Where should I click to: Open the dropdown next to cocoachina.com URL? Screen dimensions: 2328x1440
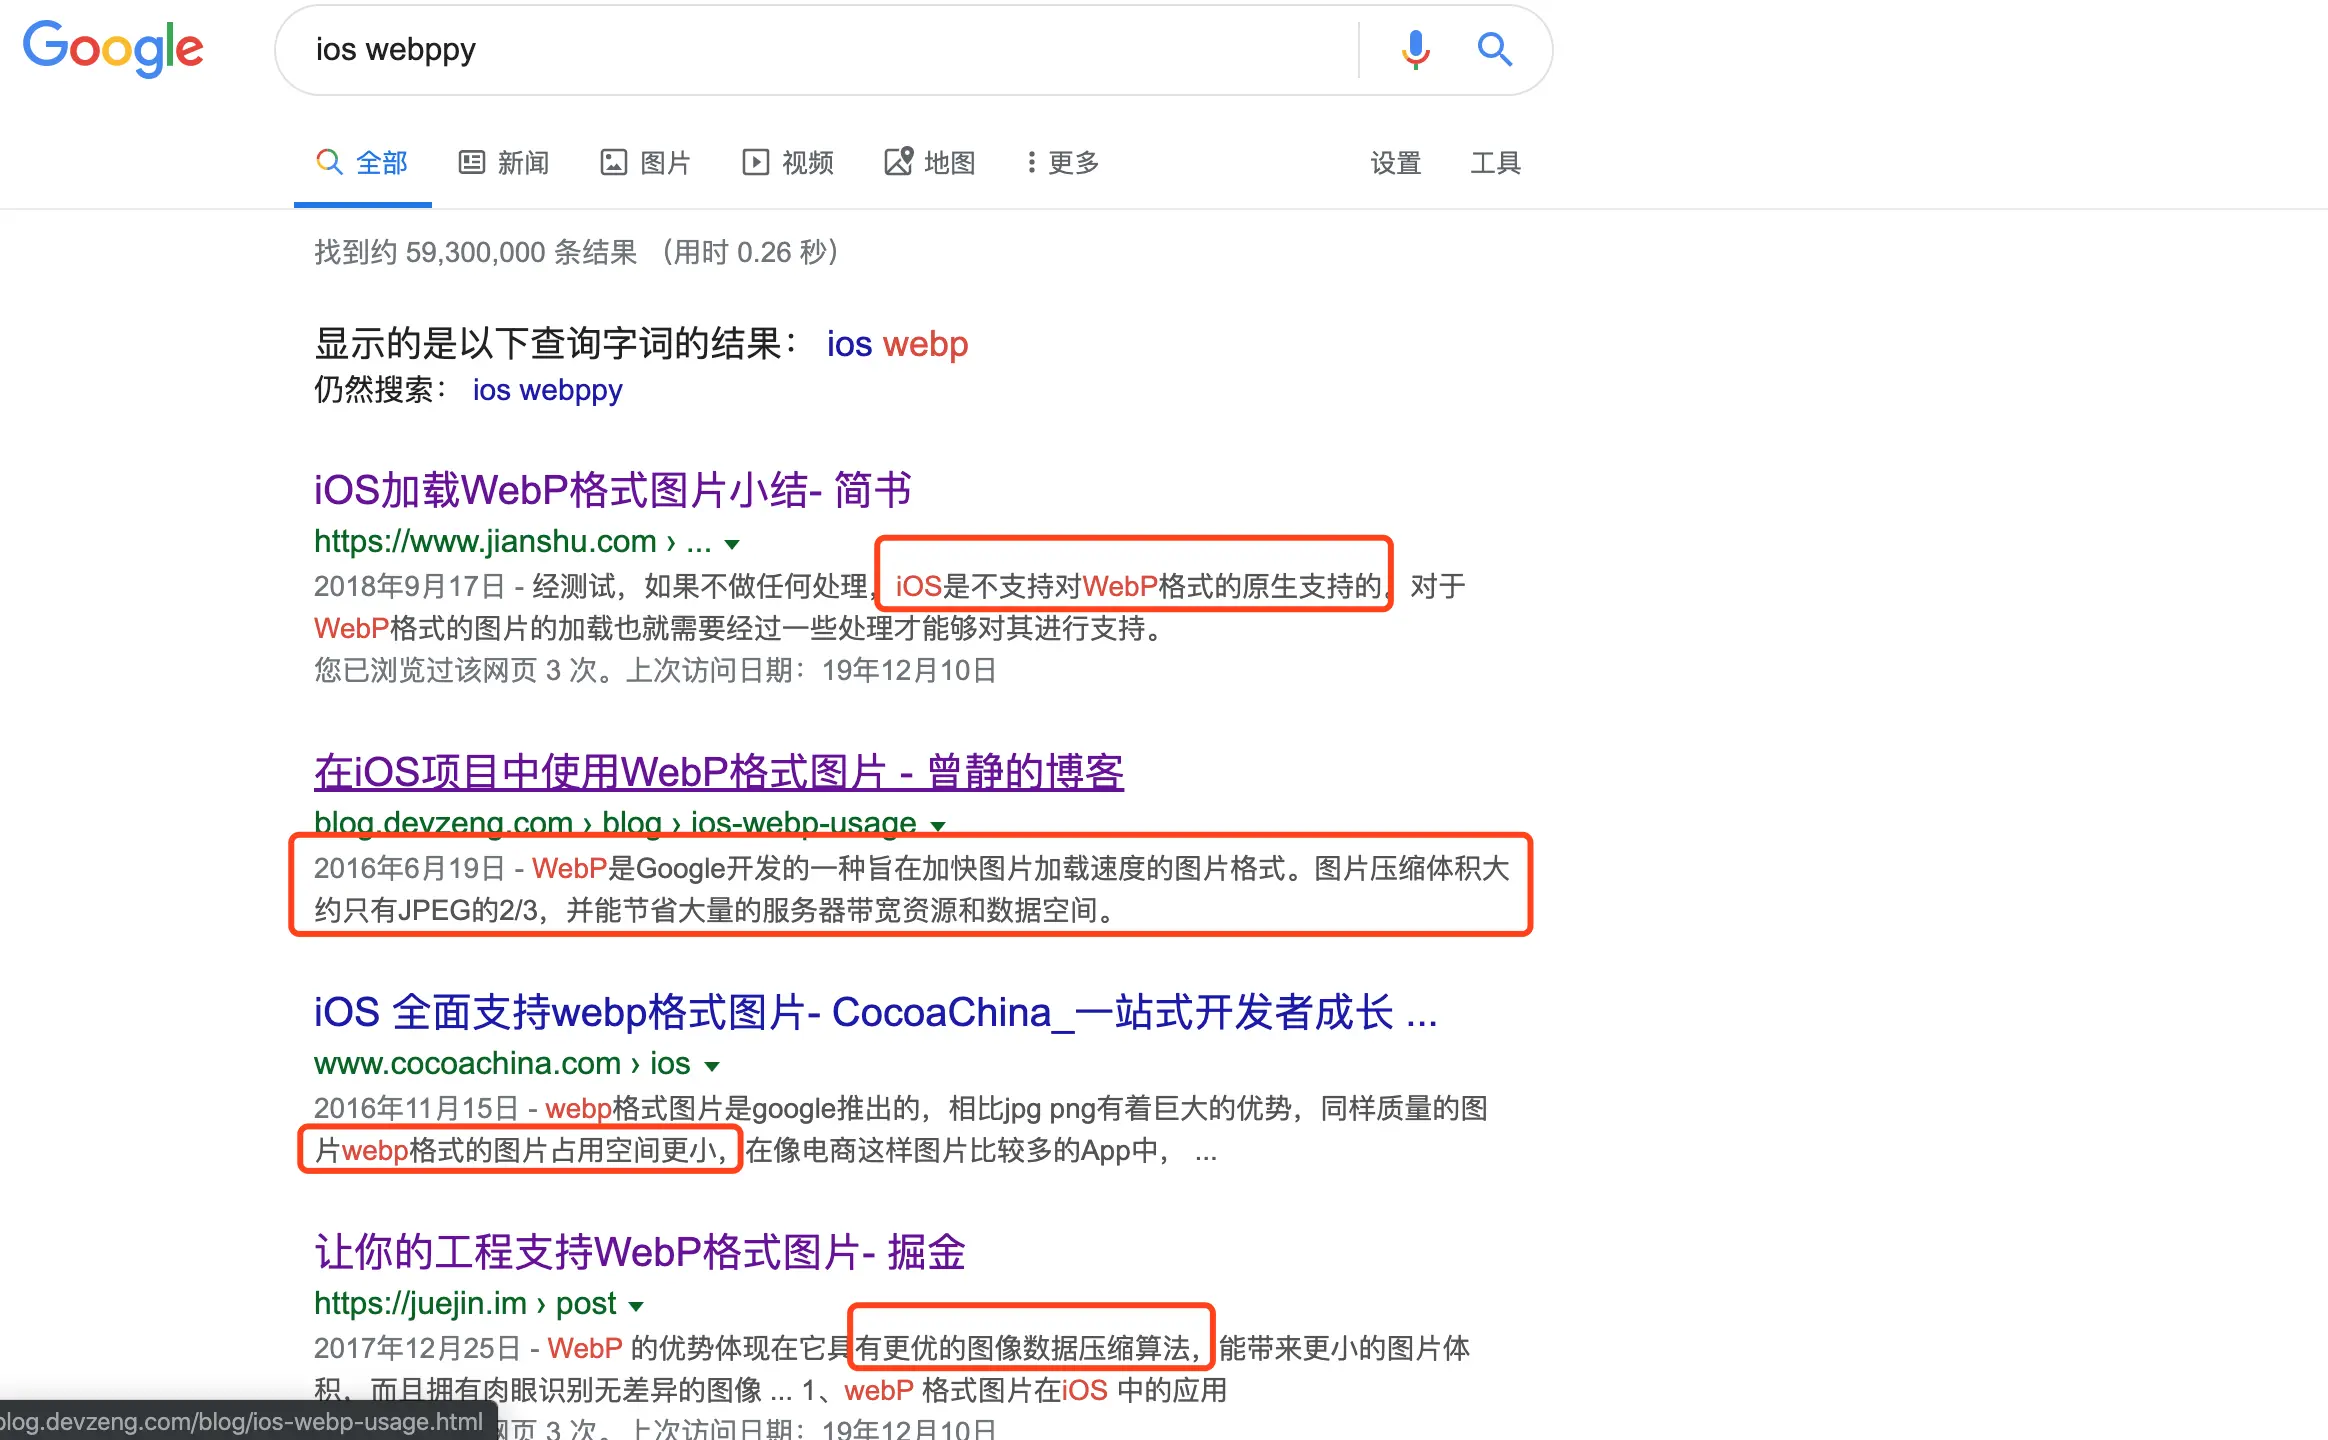(x=711, y=1065)
